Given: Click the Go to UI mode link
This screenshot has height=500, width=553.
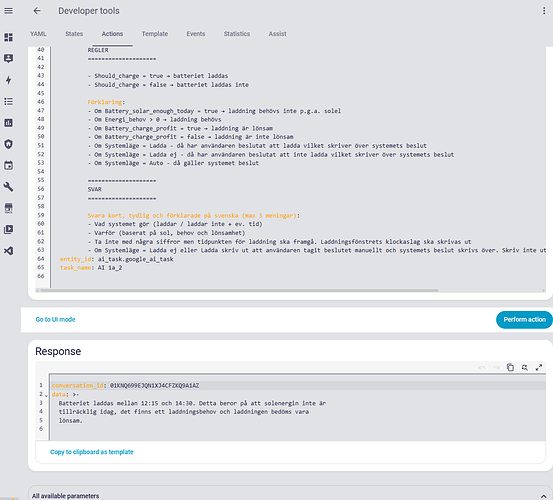Looking at the screenshot, I should (55, 319).
